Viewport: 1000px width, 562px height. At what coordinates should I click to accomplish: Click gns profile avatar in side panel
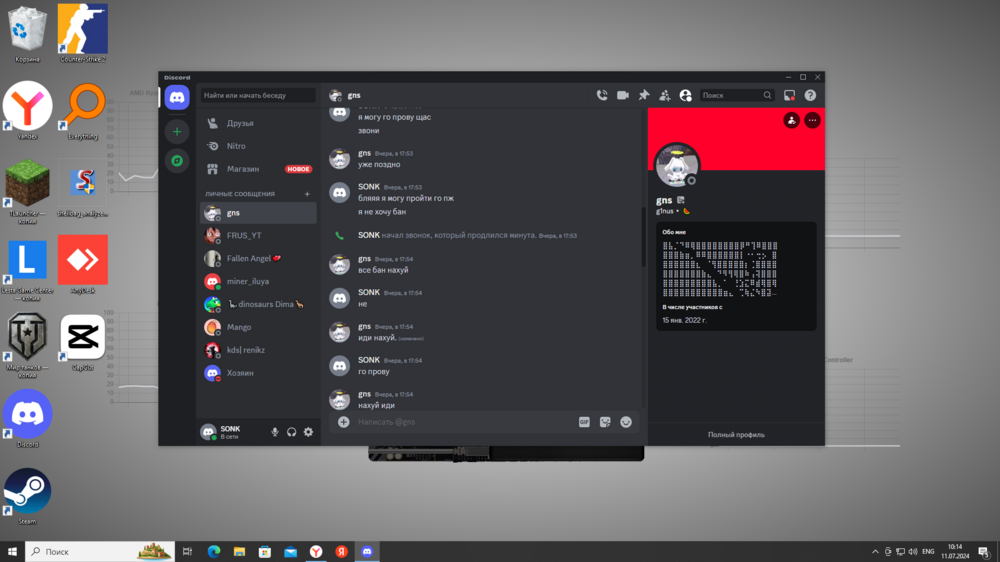pos(677,166)
